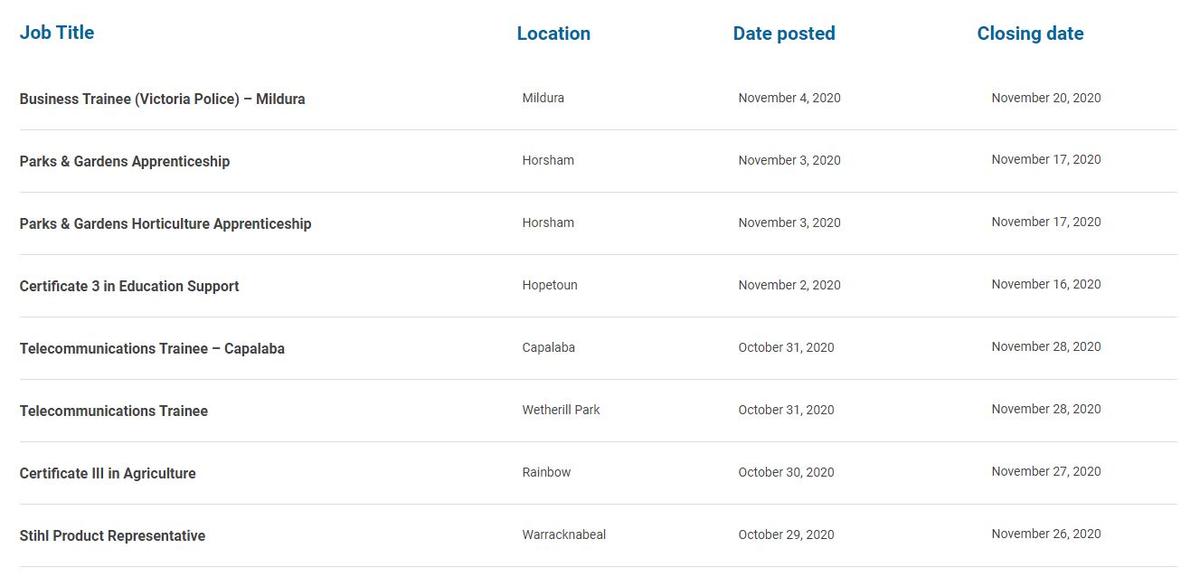This screenshot has height=587, width=1200.
Task: Open Business Trainee (Victoria Police) – Mildura job
Action: (x=162, y=99)
